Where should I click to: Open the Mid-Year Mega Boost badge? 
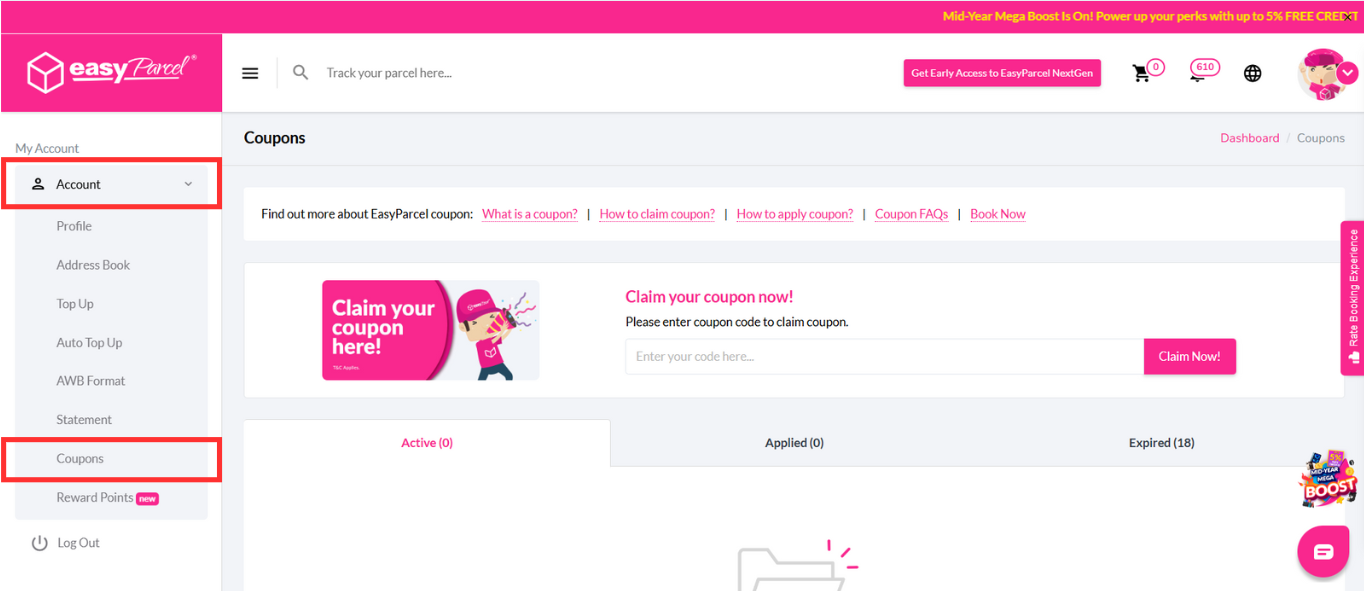tap(1327, 480)
